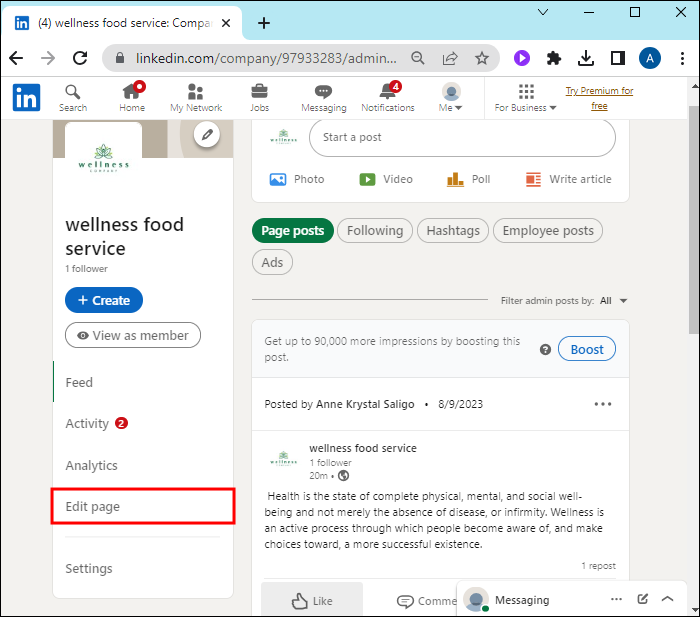
Task: Open the Me profile menu
Action: pos(451,98)
